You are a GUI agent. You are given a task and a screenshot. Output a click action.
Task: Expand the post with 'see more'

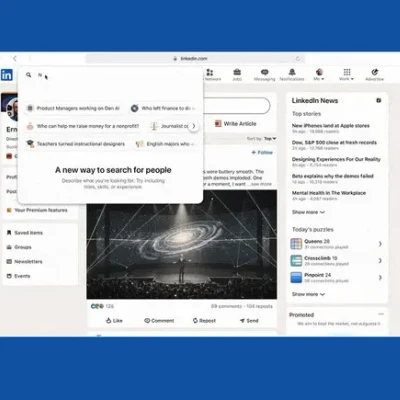[262, 184]
